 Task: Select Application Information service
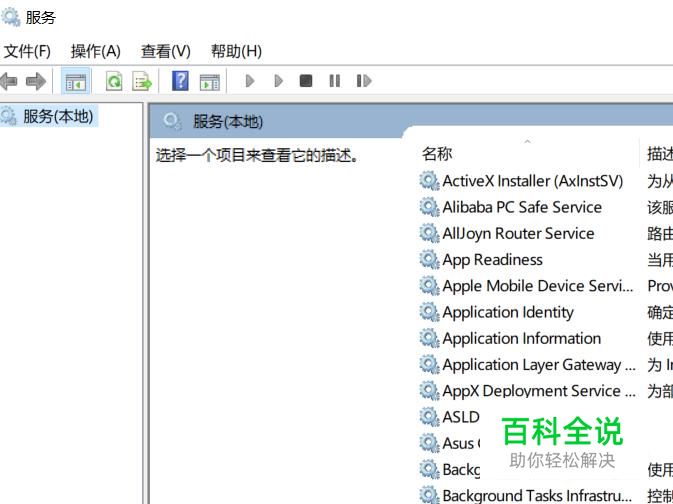coord(521,338)
